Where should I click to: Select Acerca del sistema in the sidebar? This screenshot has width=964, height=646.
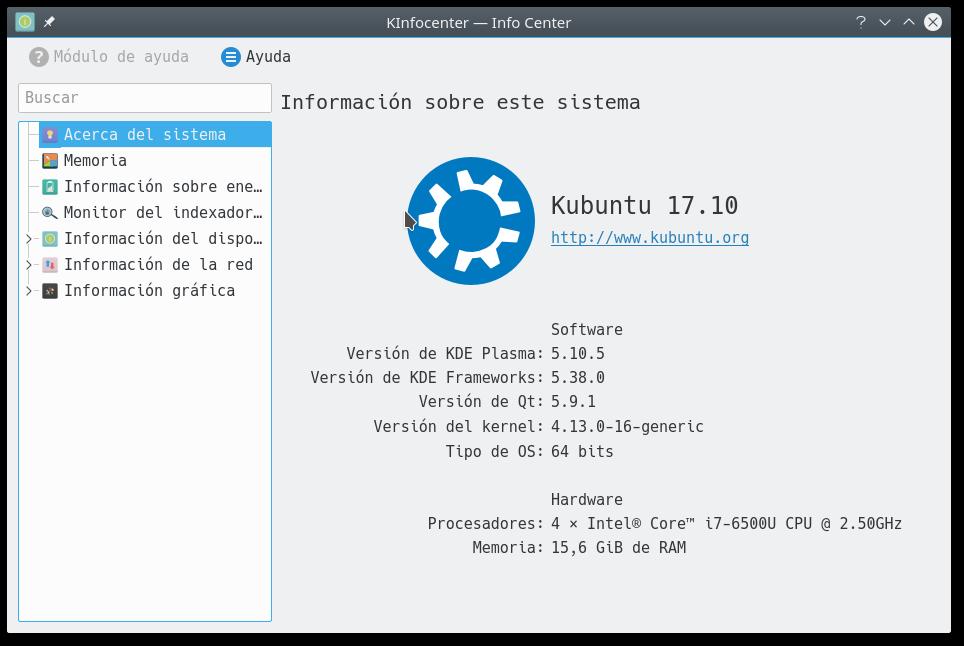point(155,135)
